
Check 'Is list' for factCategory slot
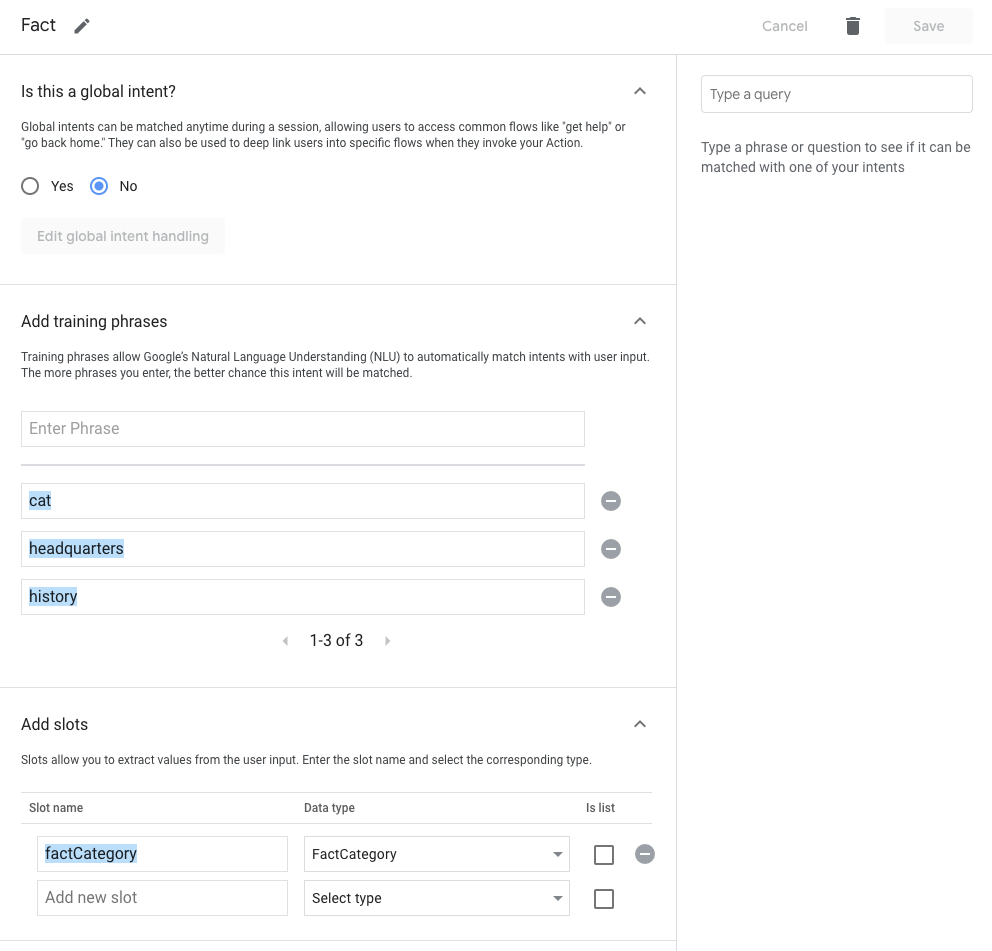click(x=604, y=855)
